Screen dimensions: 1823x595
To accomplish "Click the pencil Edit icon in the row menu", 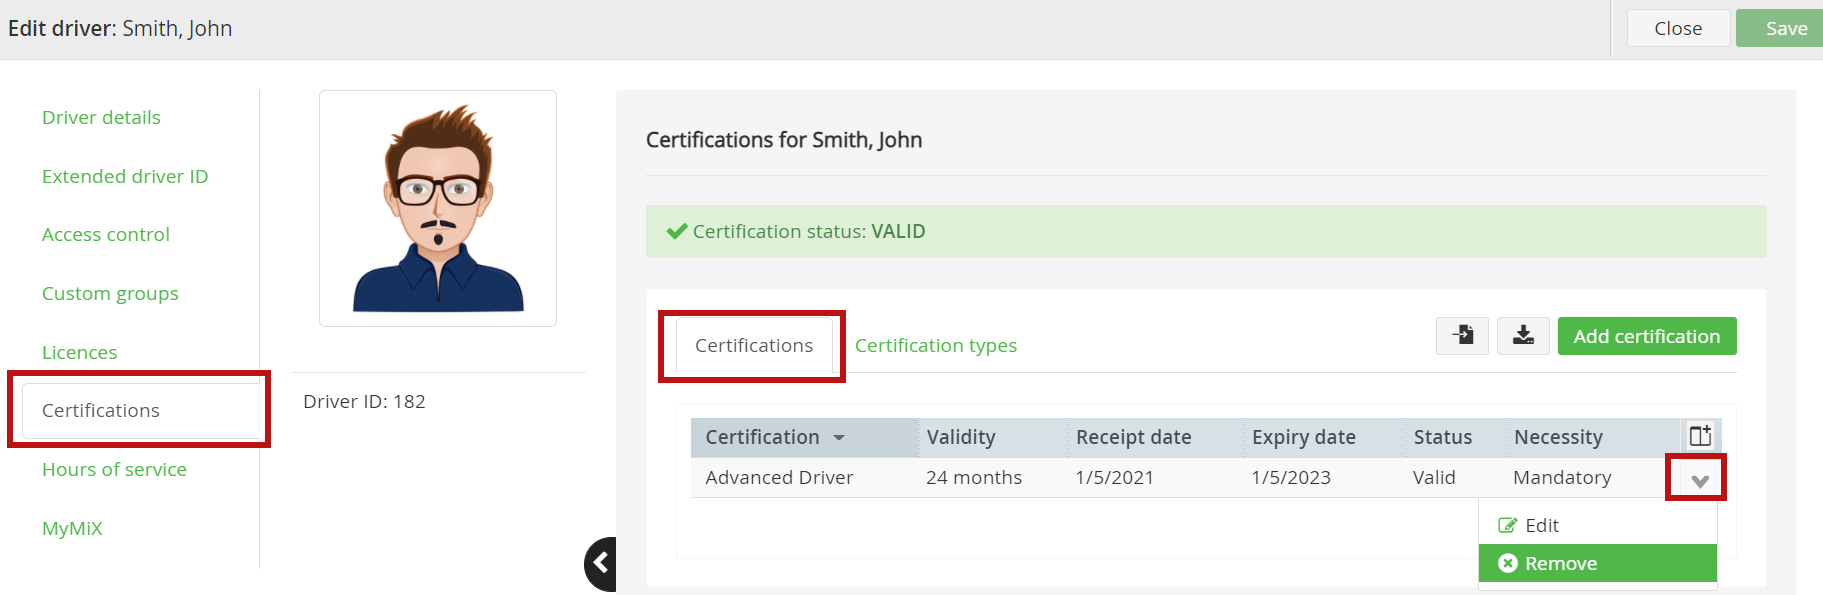I will [x=1507, y=525].
